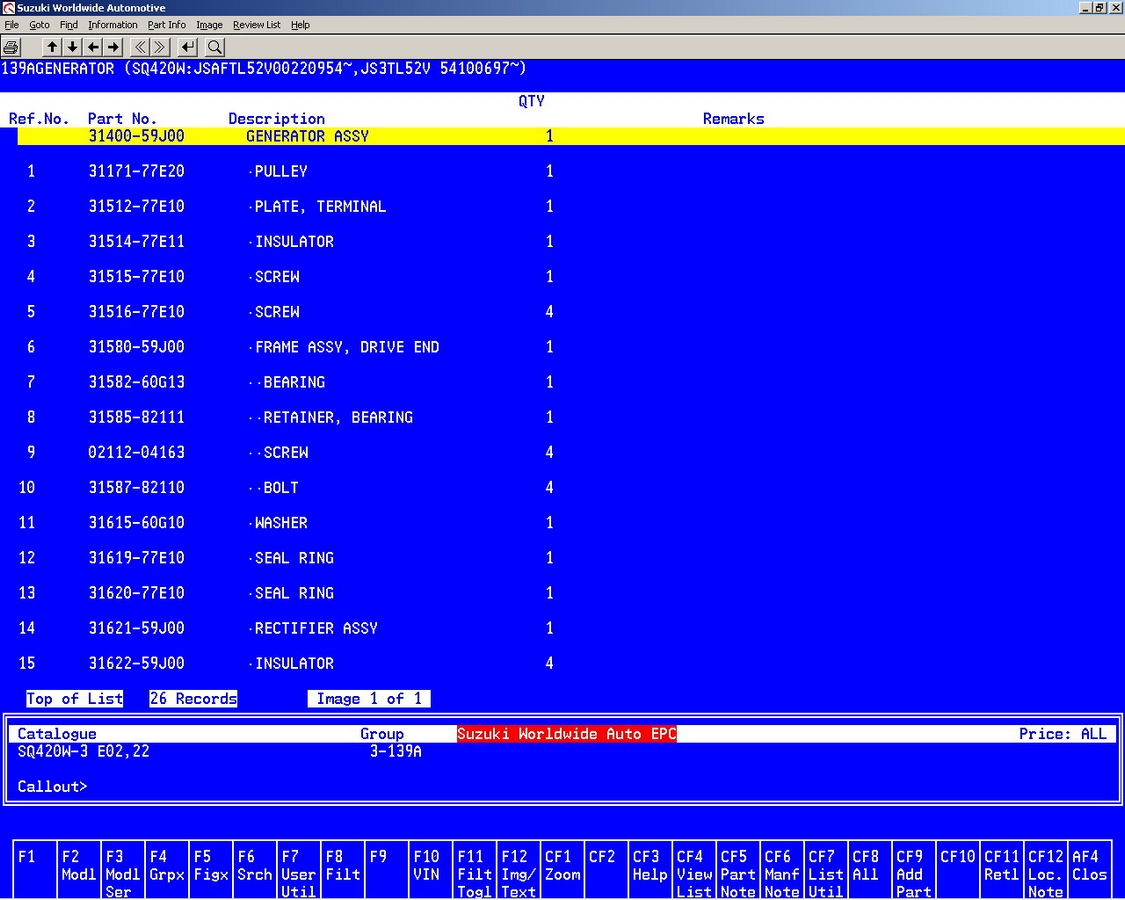Screen dimensions: 1125x900
Task: Click the double left chevron toolbar icon
Action: 140,47
